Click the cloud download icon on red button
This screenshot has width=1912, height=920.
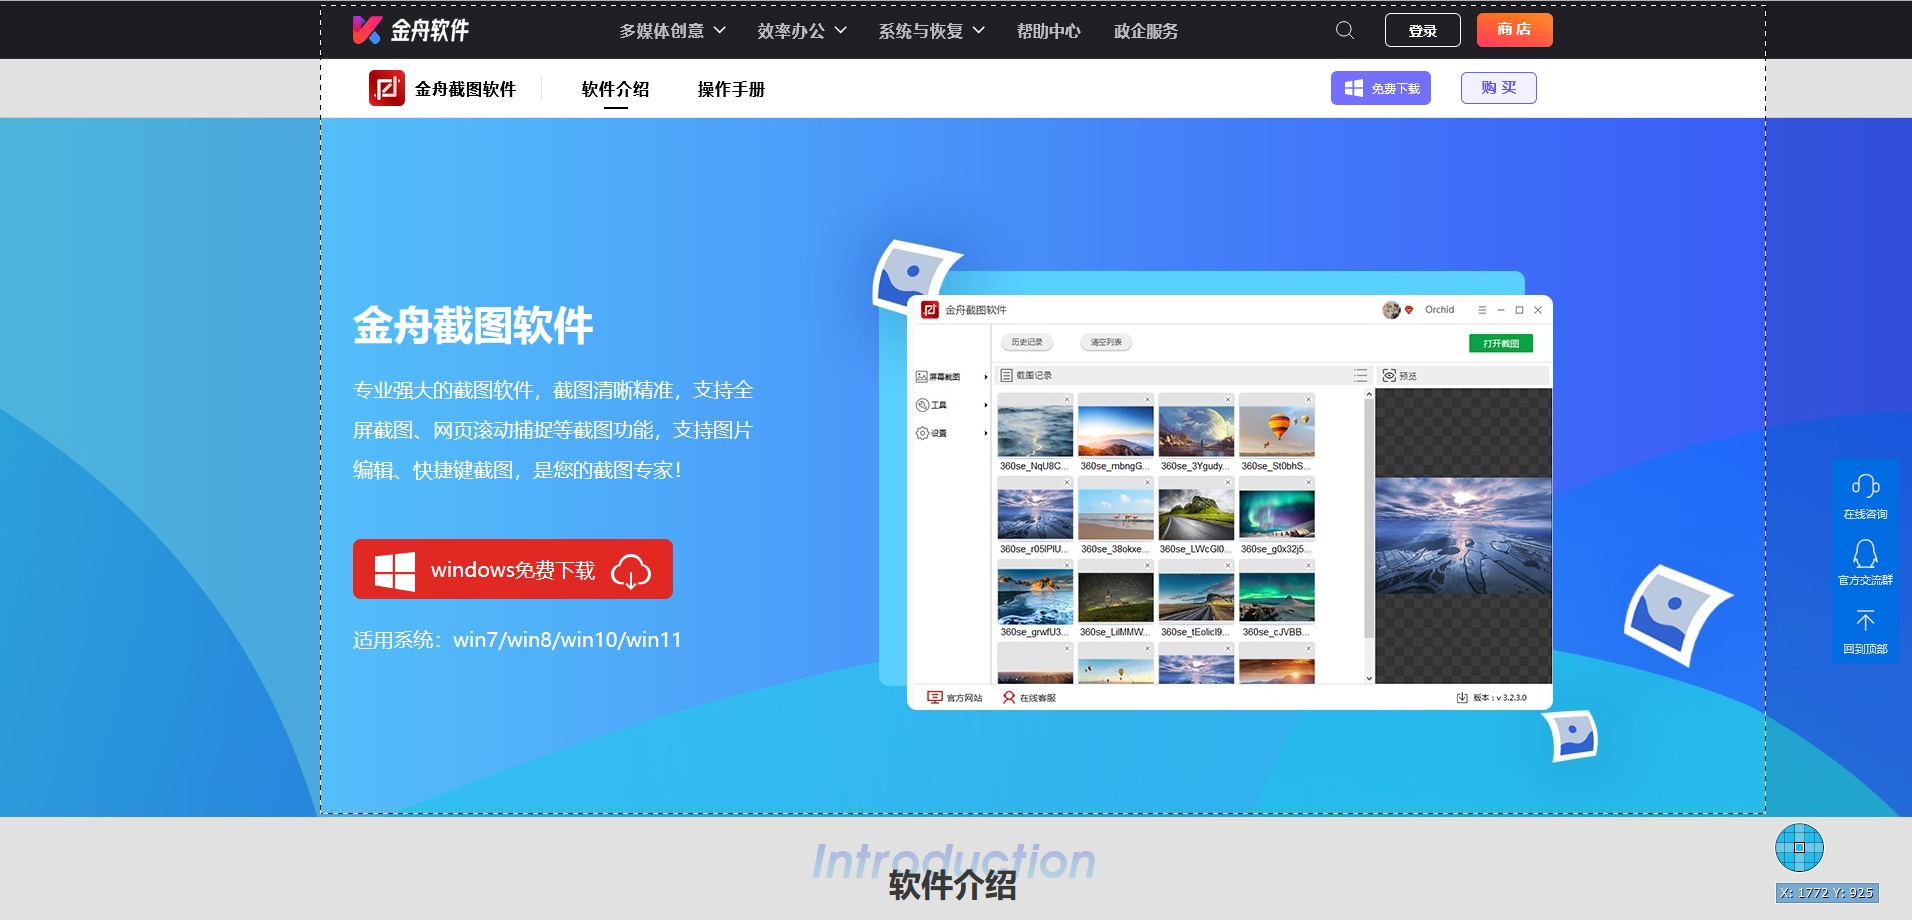[x=630, y=571]
